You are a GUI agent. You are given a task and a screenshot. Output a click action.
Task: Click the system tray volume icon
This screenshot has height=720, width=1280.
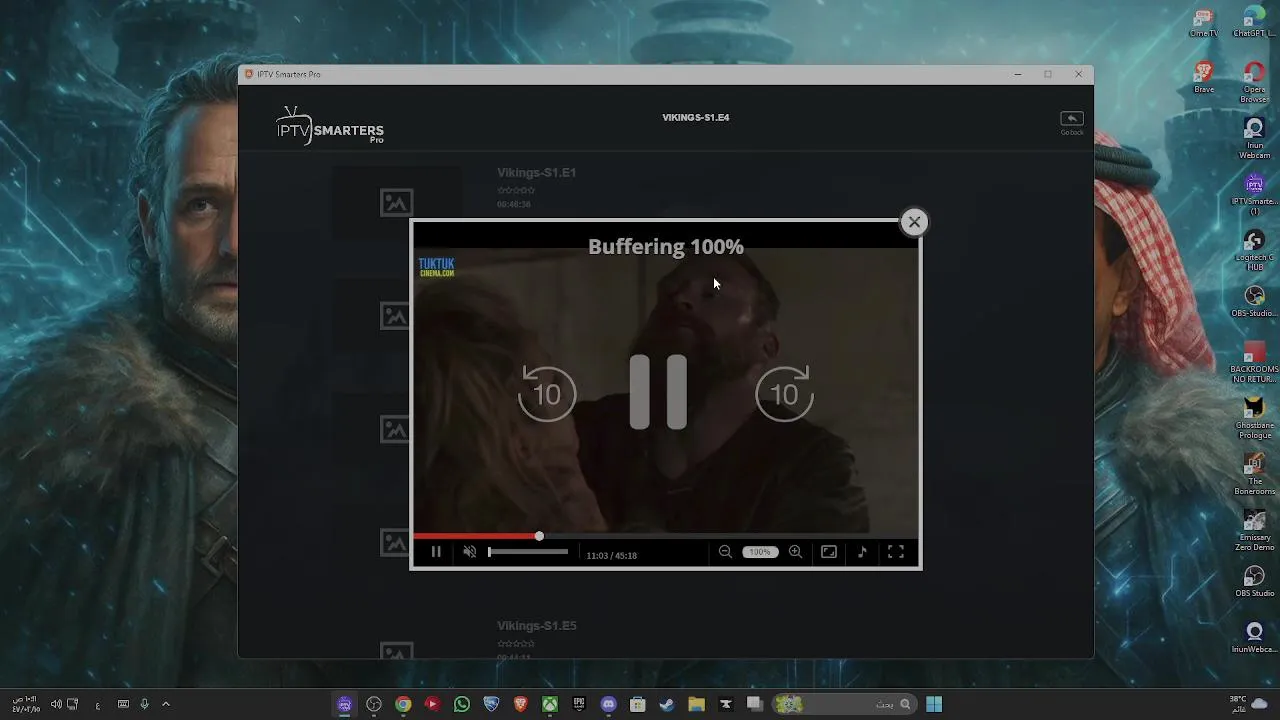[x=56, y=704]
